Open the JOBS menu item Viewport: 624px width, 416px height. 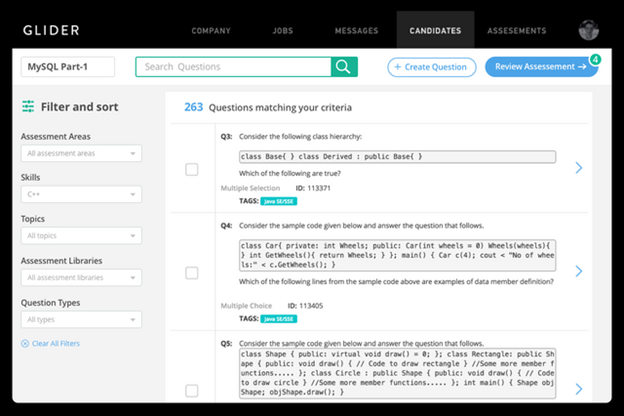283,31
